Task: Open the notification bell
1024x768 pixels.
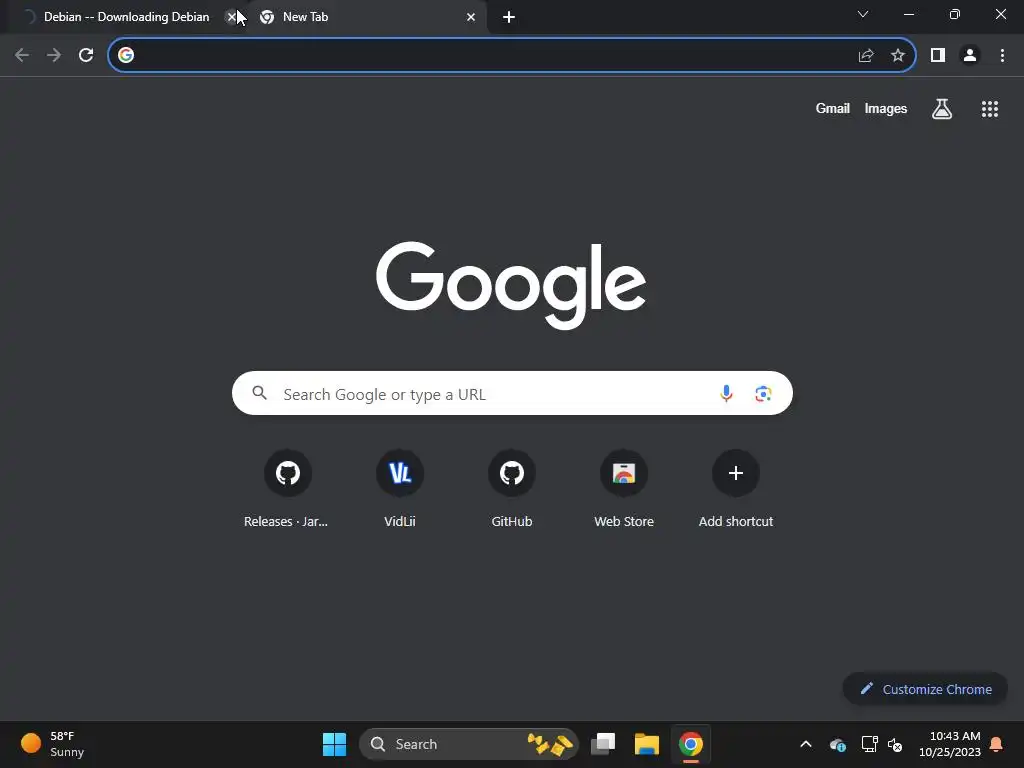Action: click(997, 744)
